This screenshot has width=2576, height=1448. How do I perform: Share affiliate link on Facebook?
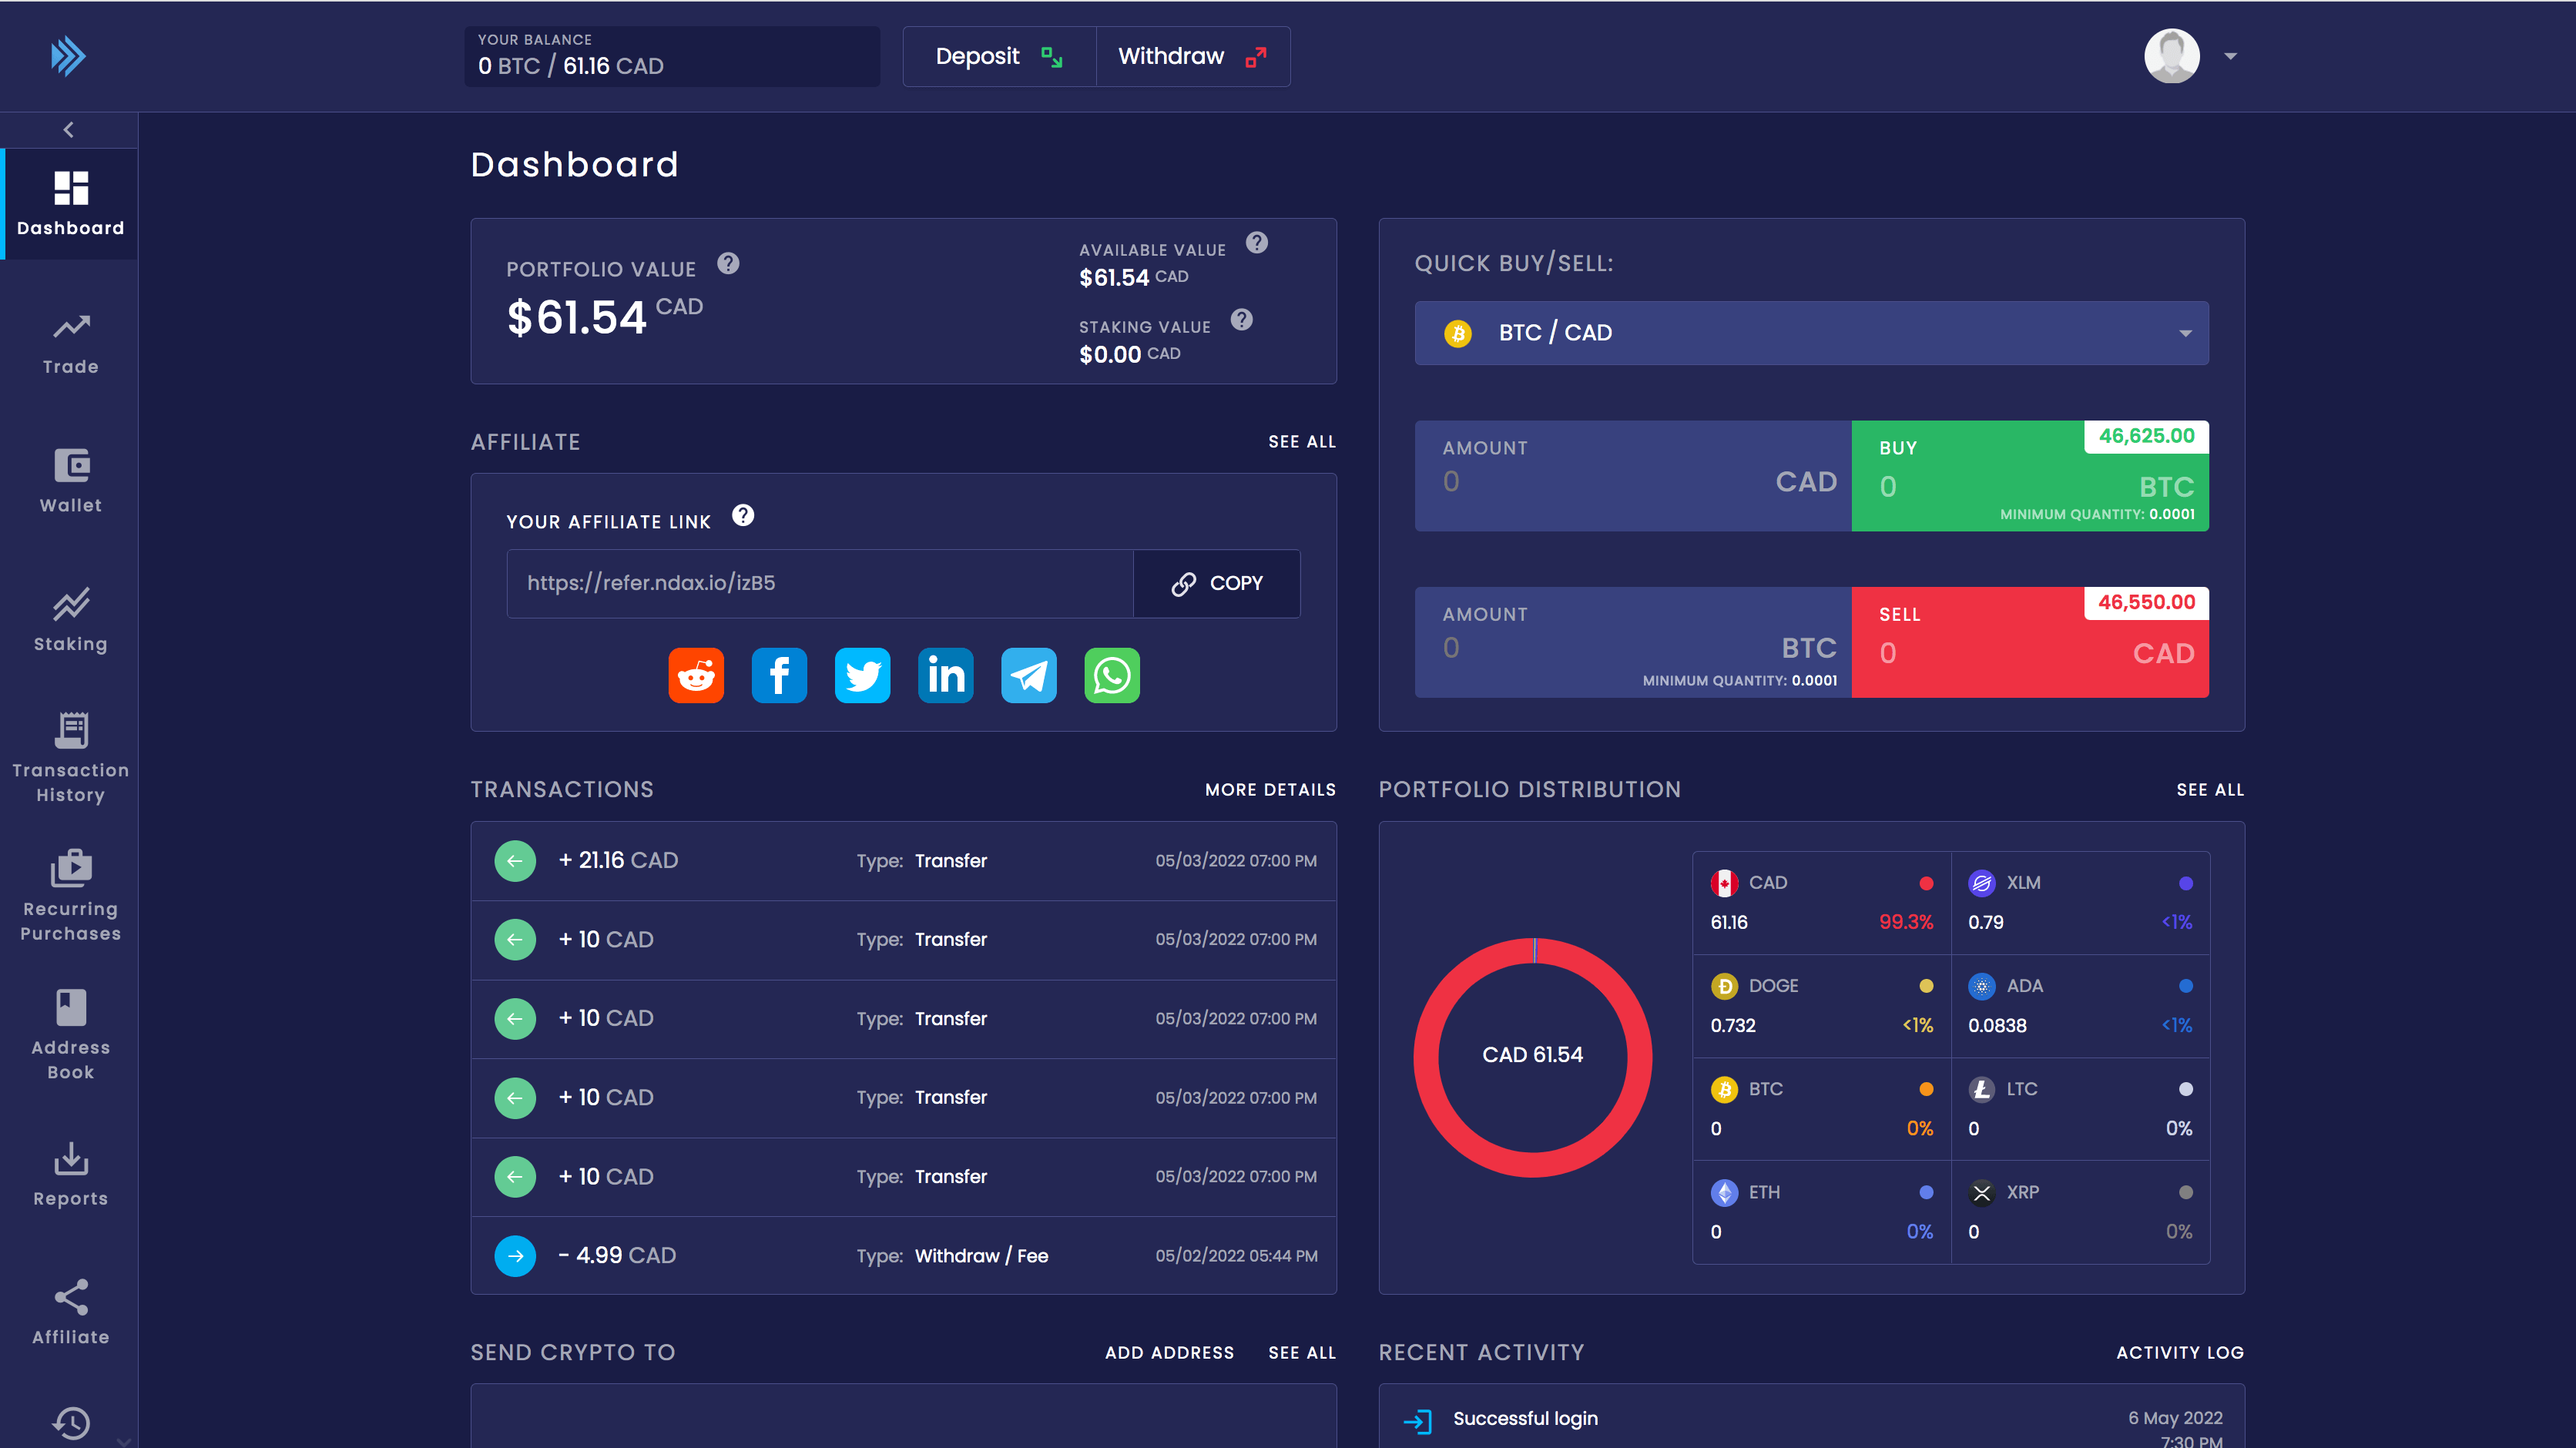pos(779,676)
